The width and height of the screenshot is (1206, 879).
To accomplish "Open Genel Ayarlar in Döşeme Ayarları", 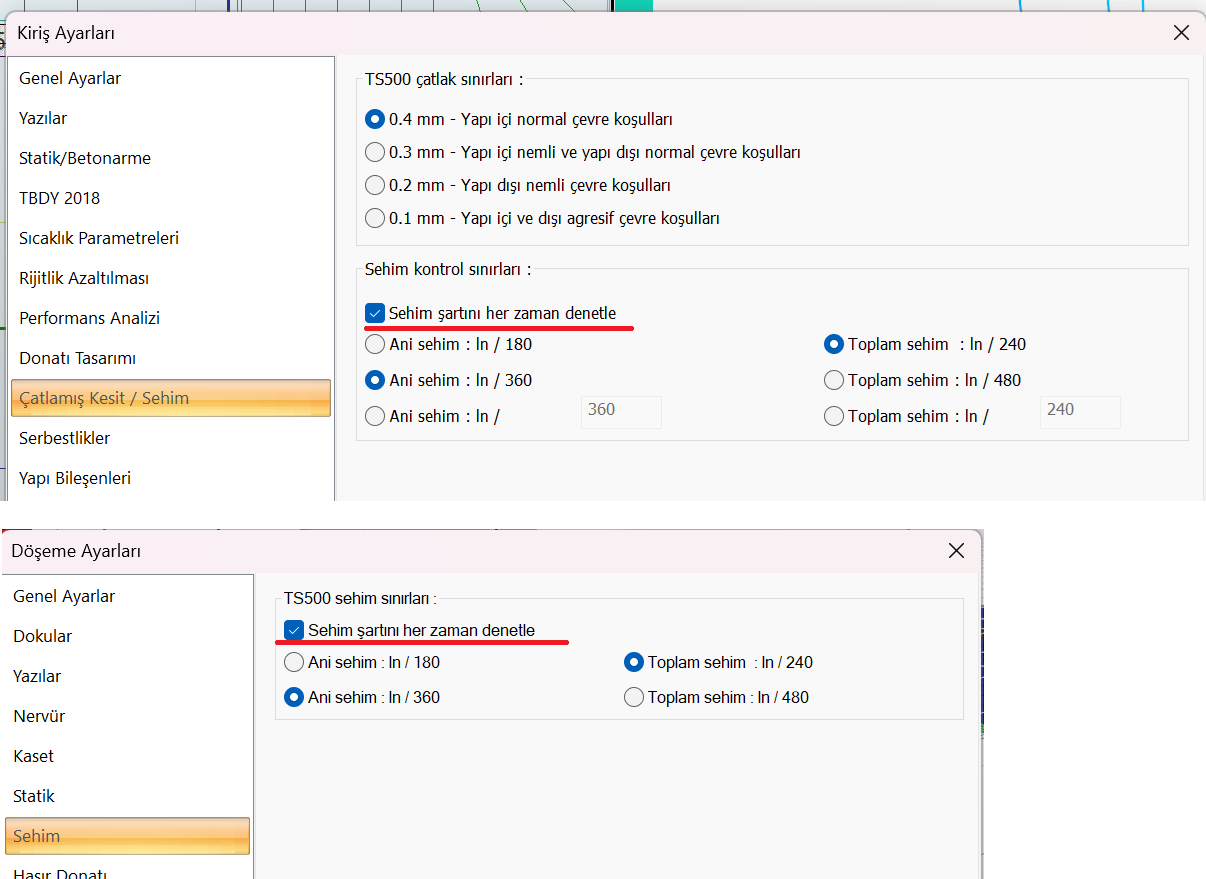I will click(127, 596).
